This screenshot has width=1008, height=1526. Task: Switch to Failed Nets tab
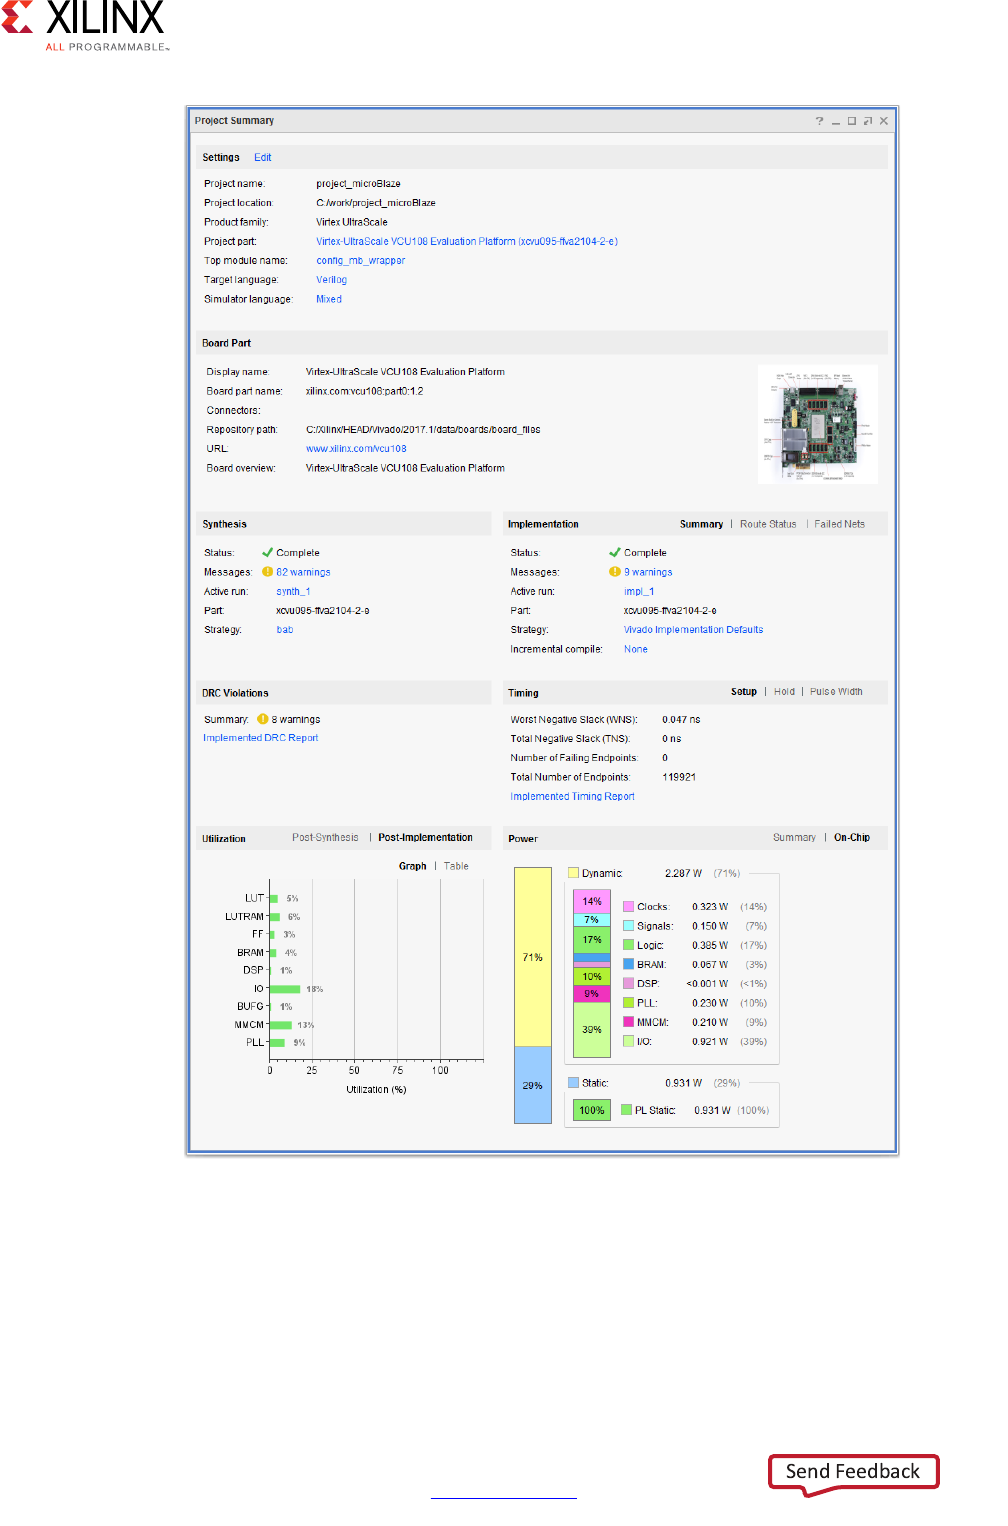(x=840, y=524)
